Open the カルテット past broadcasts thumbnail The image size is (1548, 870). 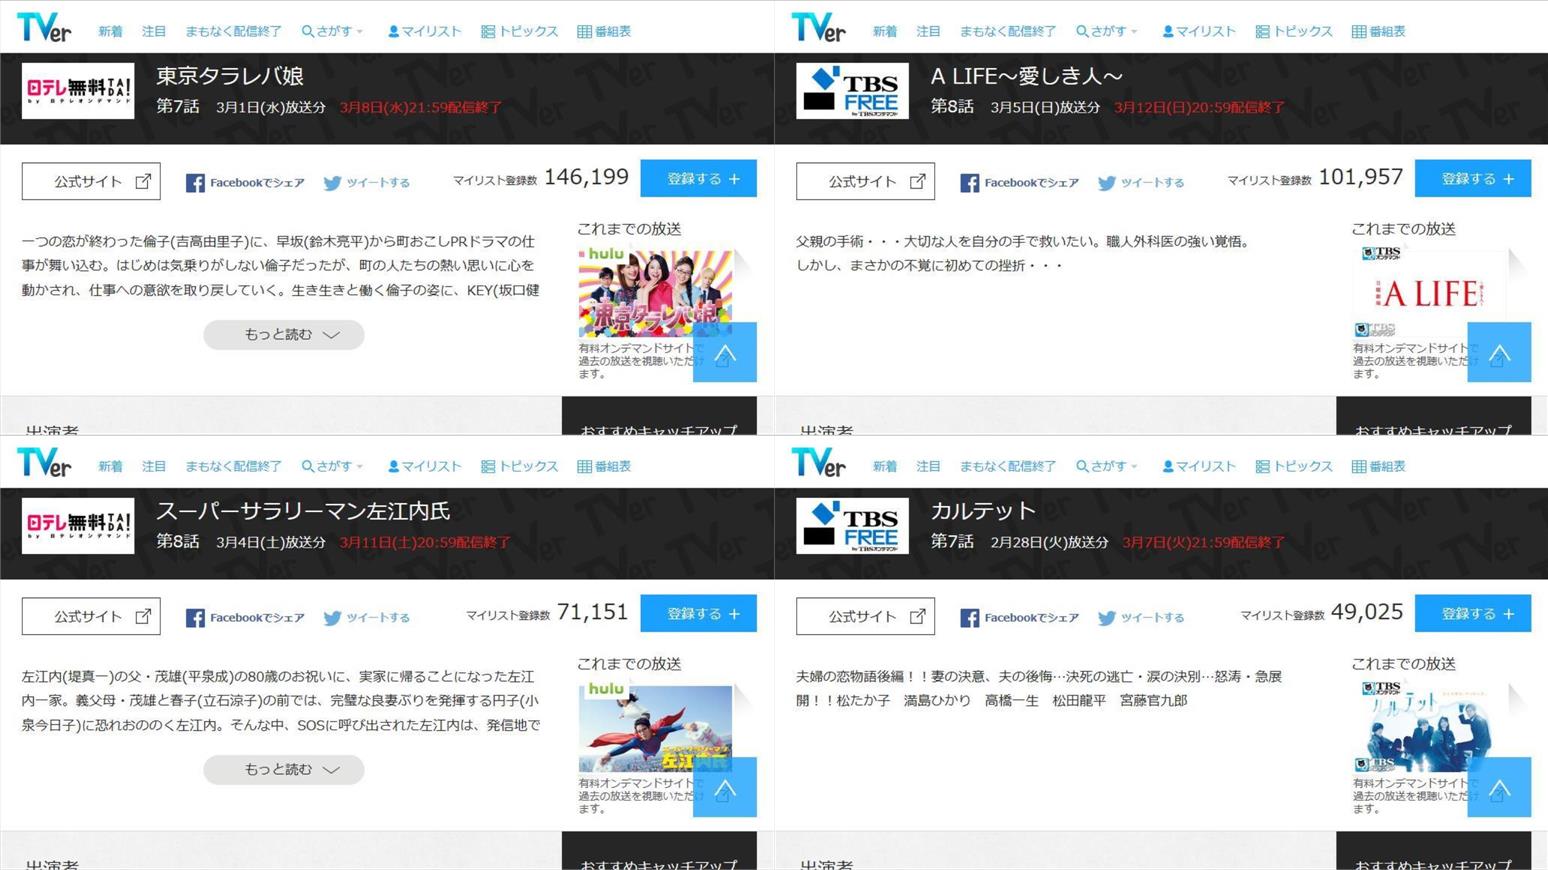coord(1430,727)
